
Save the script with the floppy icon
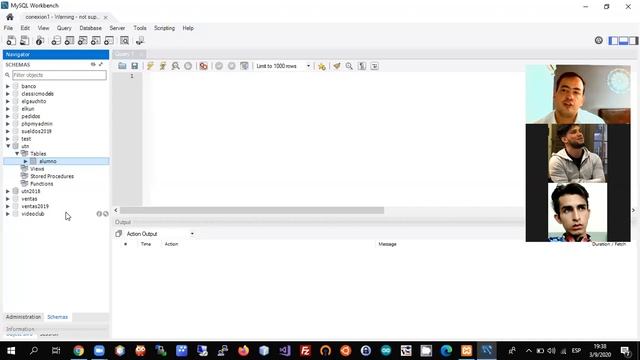point(134,66)
